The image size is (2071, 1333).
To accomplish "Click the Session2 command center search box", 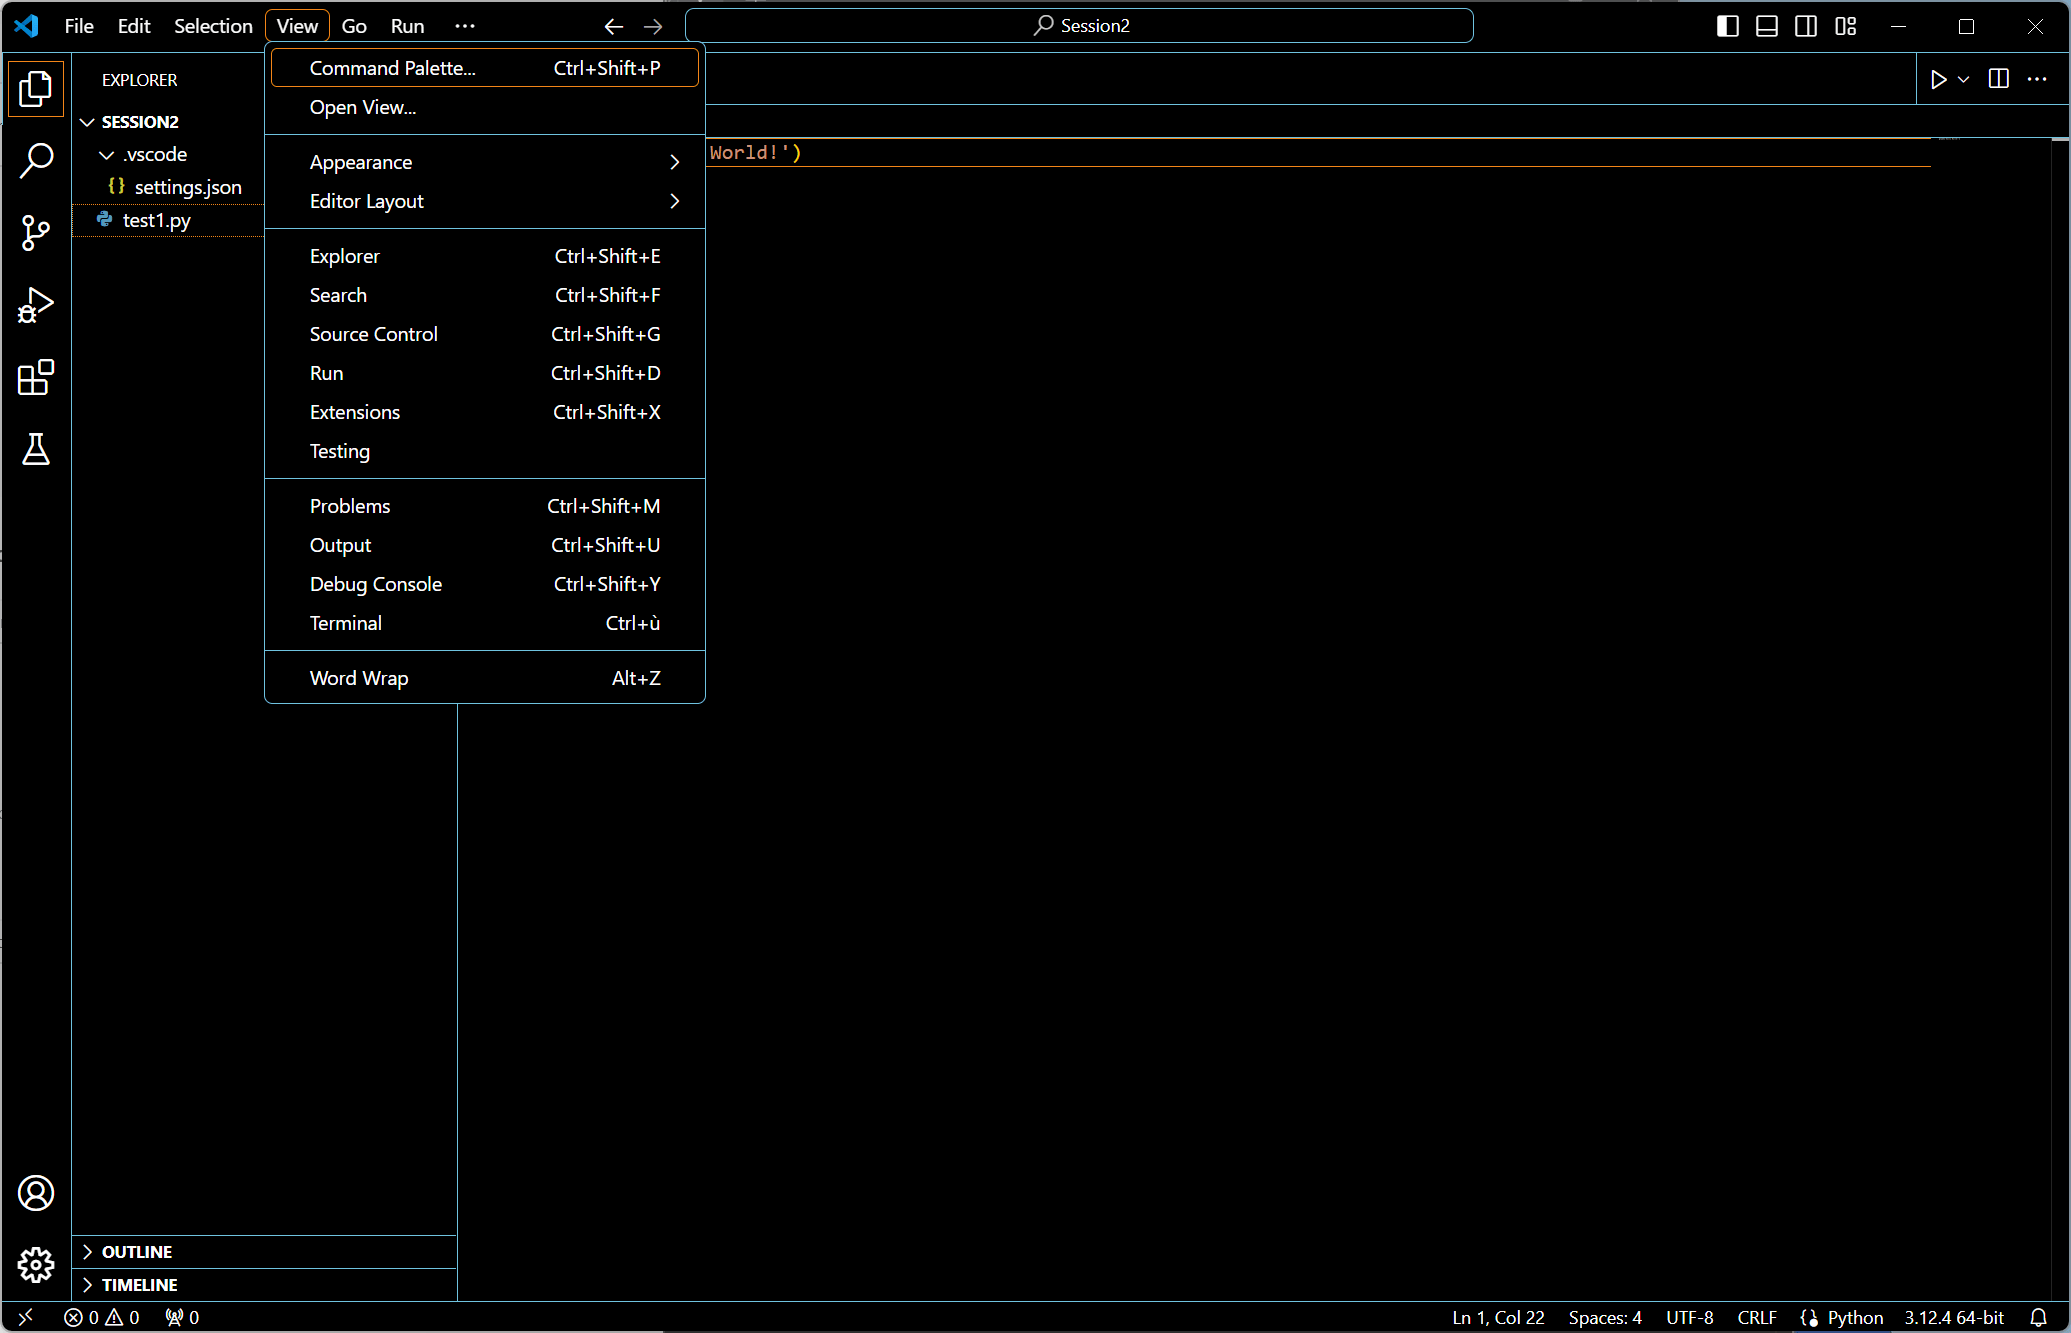I will pyautogui.click(x=1079, y=26).
